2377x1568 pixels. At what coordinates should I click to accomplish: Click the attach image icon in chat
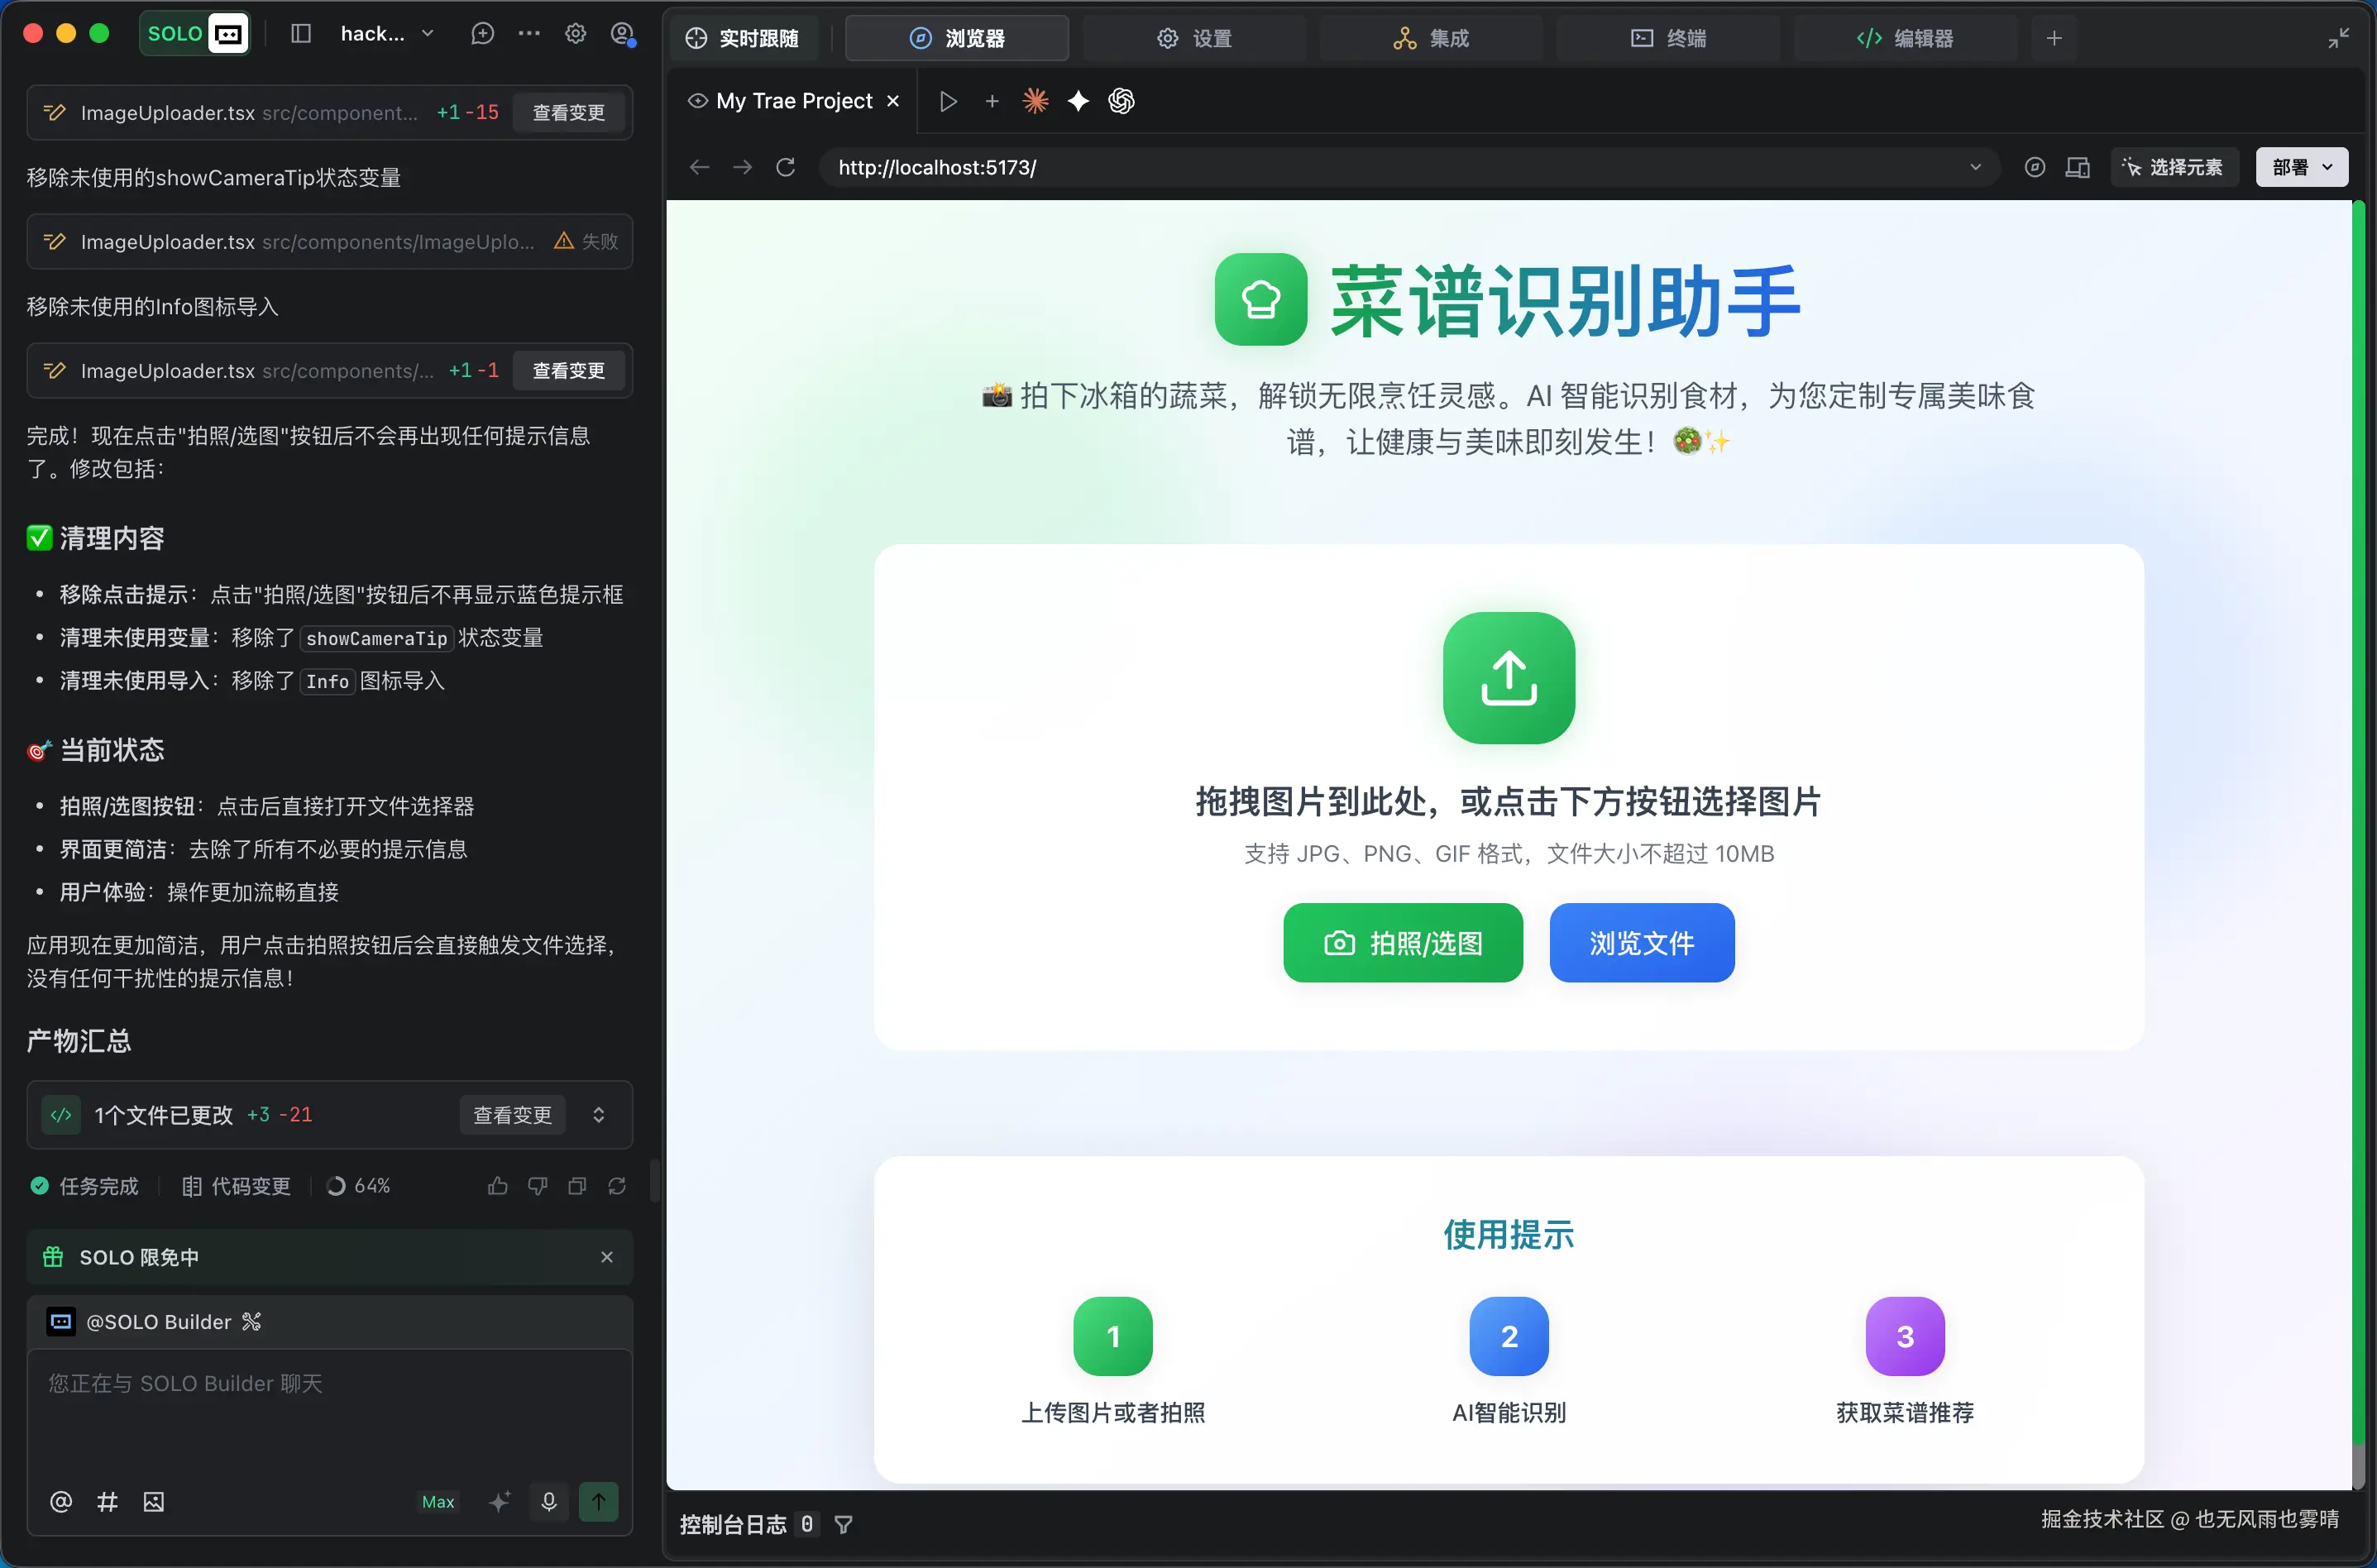click(153, 1501)
